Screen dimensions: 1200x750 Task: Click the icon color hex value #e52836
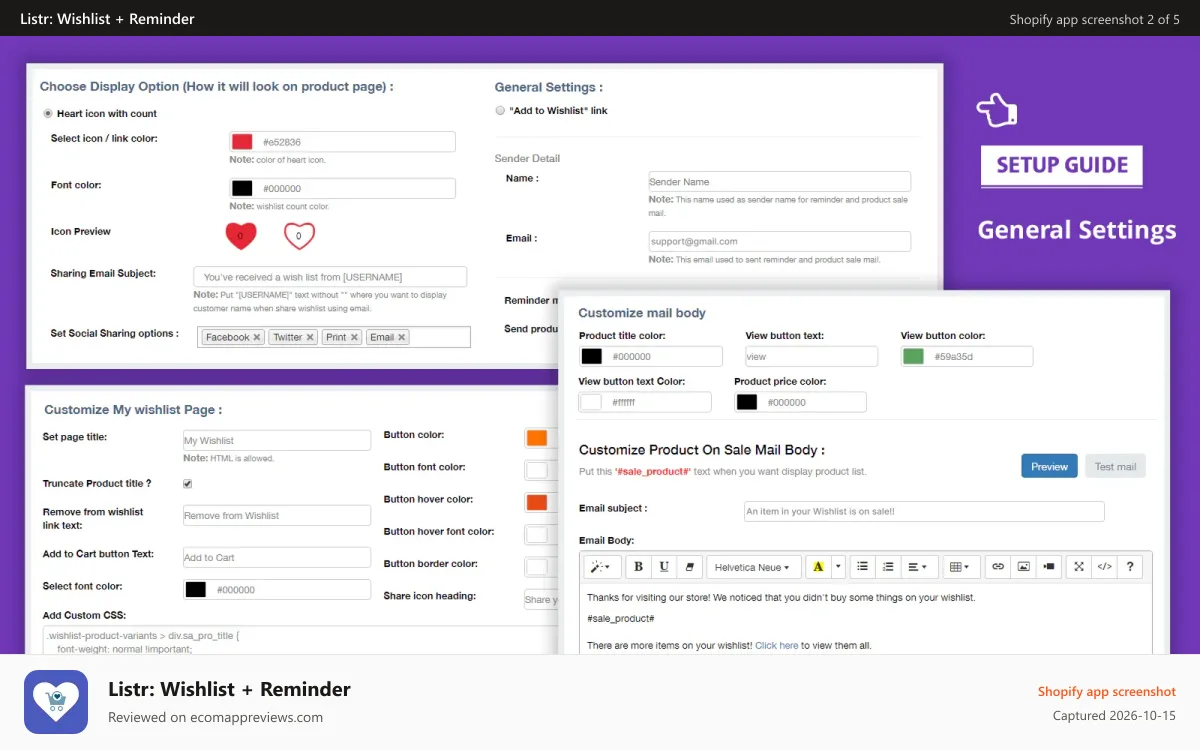pos(282,142)
